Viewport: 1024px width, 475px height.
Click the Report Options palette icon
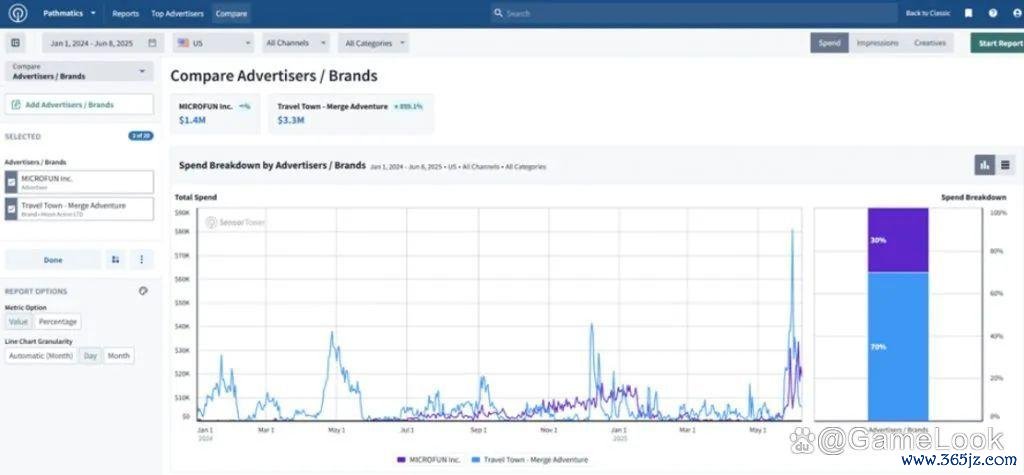coord(143,291)
